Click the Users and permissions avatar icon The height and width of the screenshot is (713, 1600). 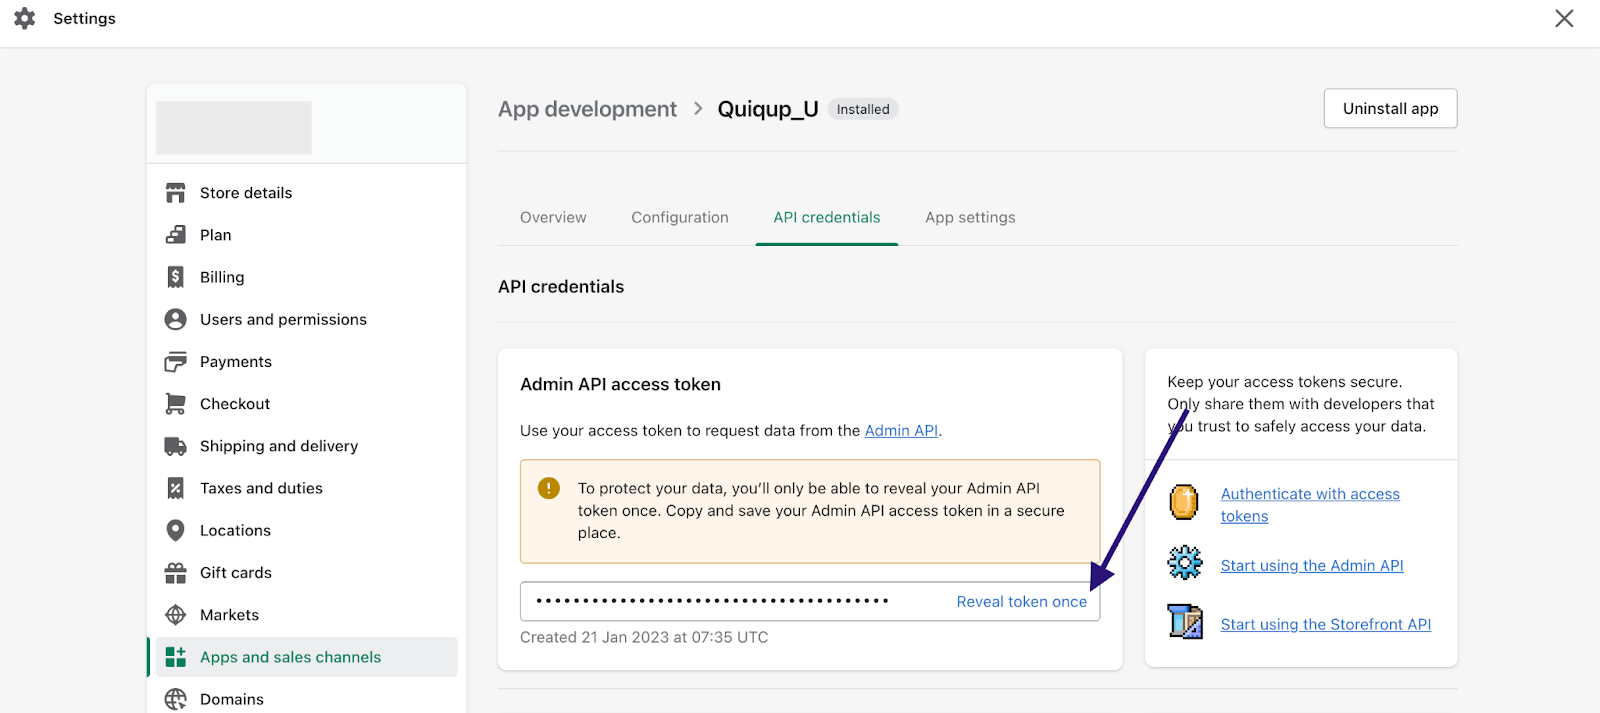click(176, 319)
